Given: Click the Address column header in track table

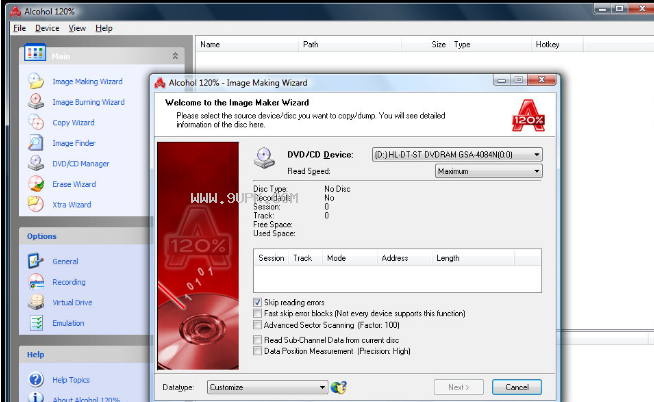Looking at the screenshot, I should point(404,258).
